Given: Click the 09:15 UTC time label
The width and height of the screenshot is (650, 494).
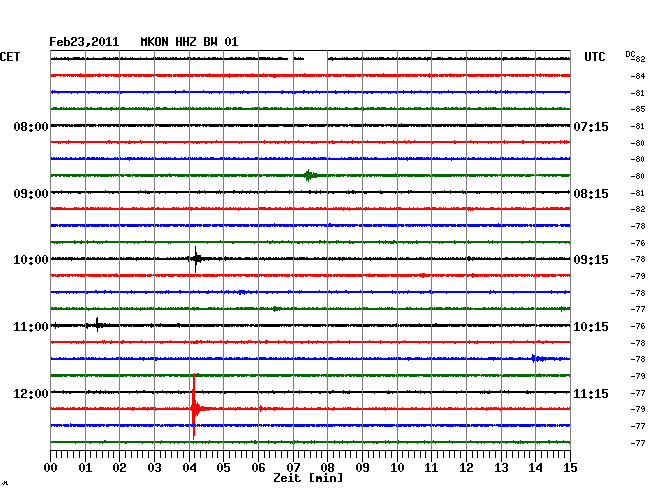Looking at the screenshot, I should [591, 260].
